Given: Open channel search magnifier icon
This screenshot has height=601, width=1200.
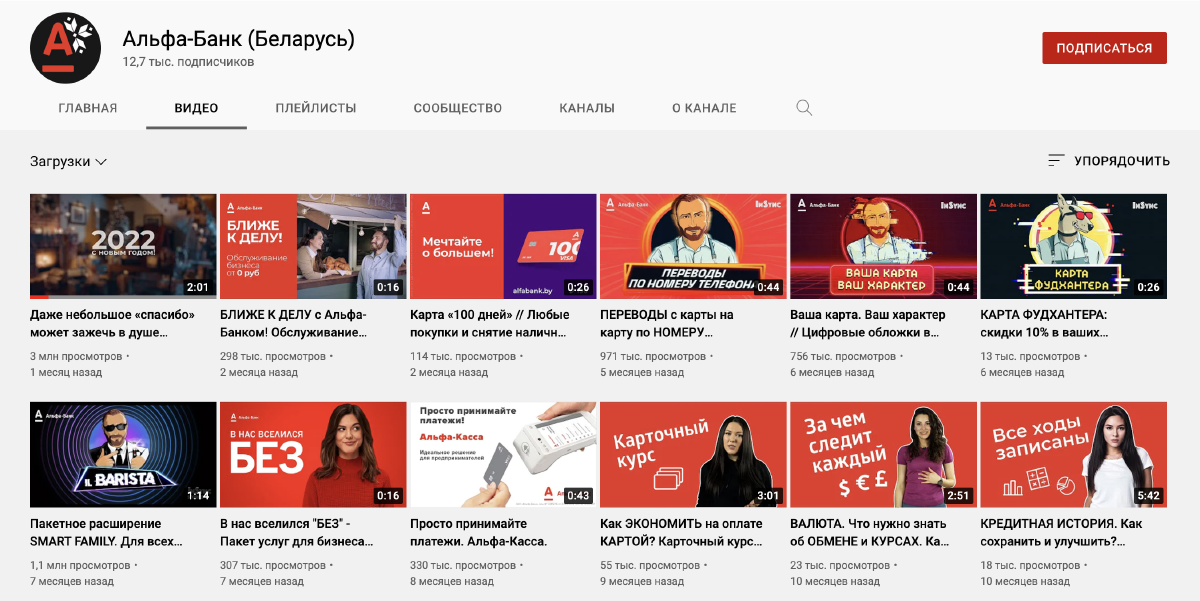Looking at the screenshot, I should (804, 108).
